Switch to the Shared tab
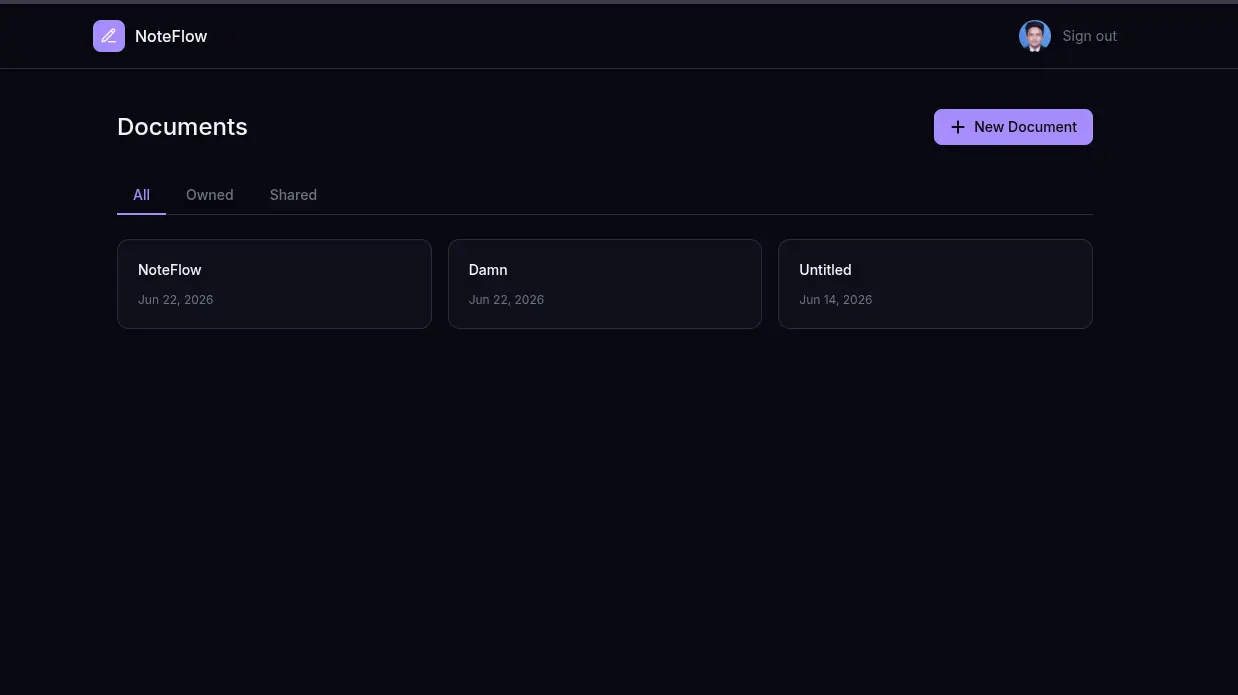This screenshot has width=1238, height=695. click(x=293, y=195)
